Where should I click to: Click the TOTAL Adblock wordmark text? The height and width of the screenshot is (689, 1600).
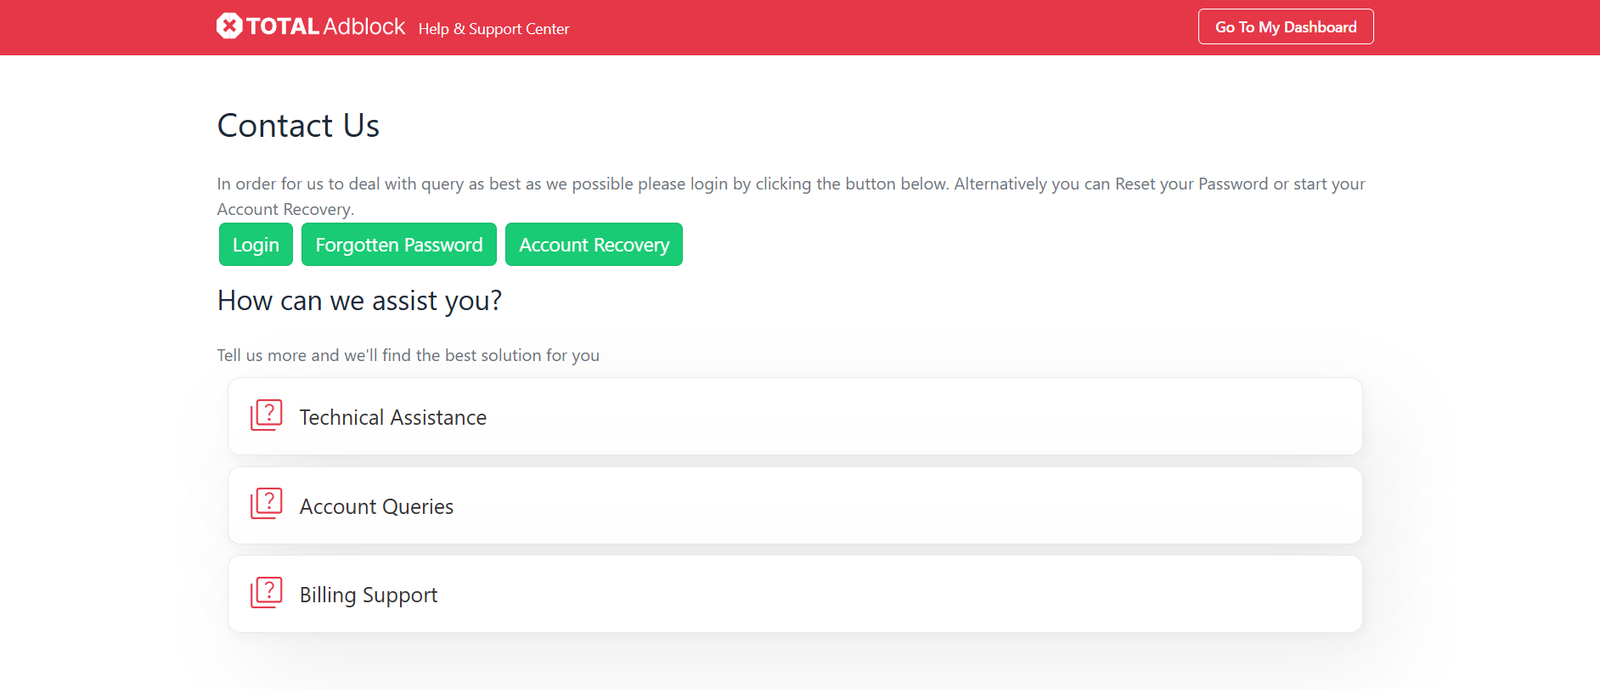click(326, 27)
